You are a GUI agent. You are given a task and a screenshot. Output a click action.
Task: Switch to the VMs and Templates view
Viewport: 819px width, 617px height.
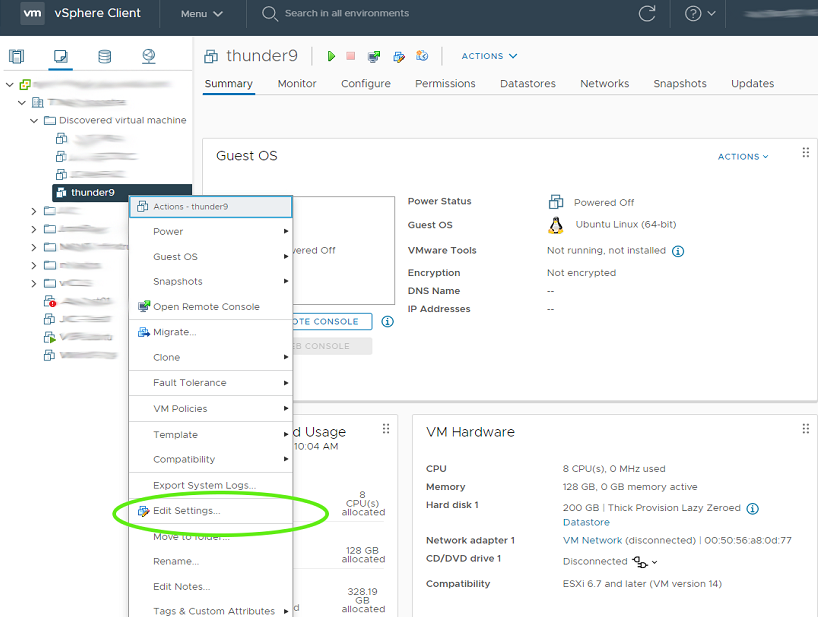61,56
